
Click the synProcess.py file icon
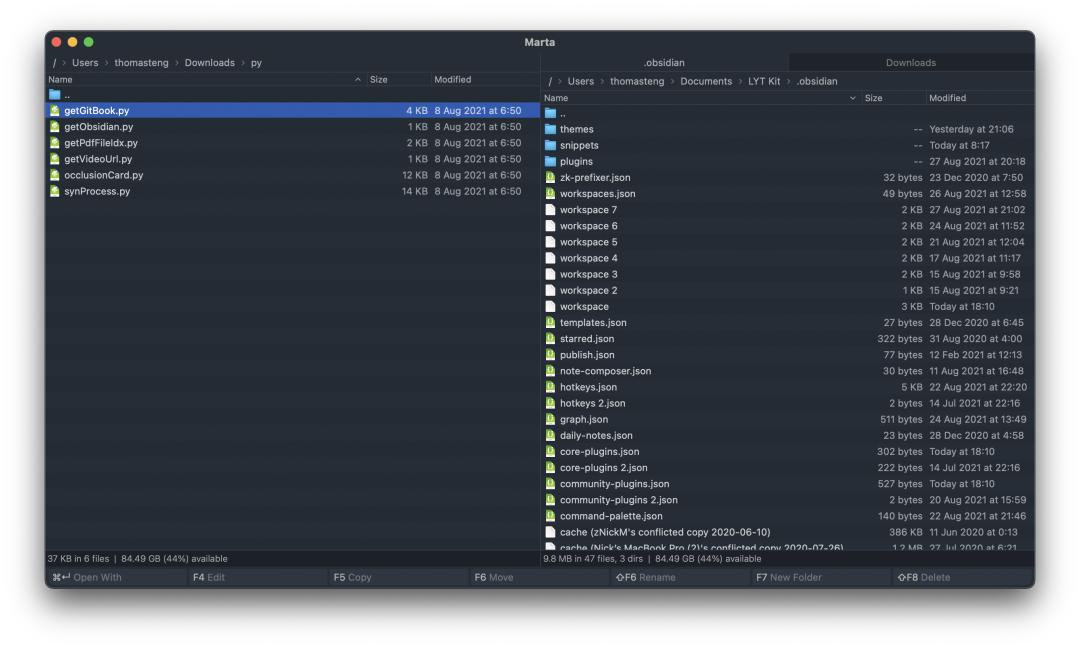pos(55,192)
